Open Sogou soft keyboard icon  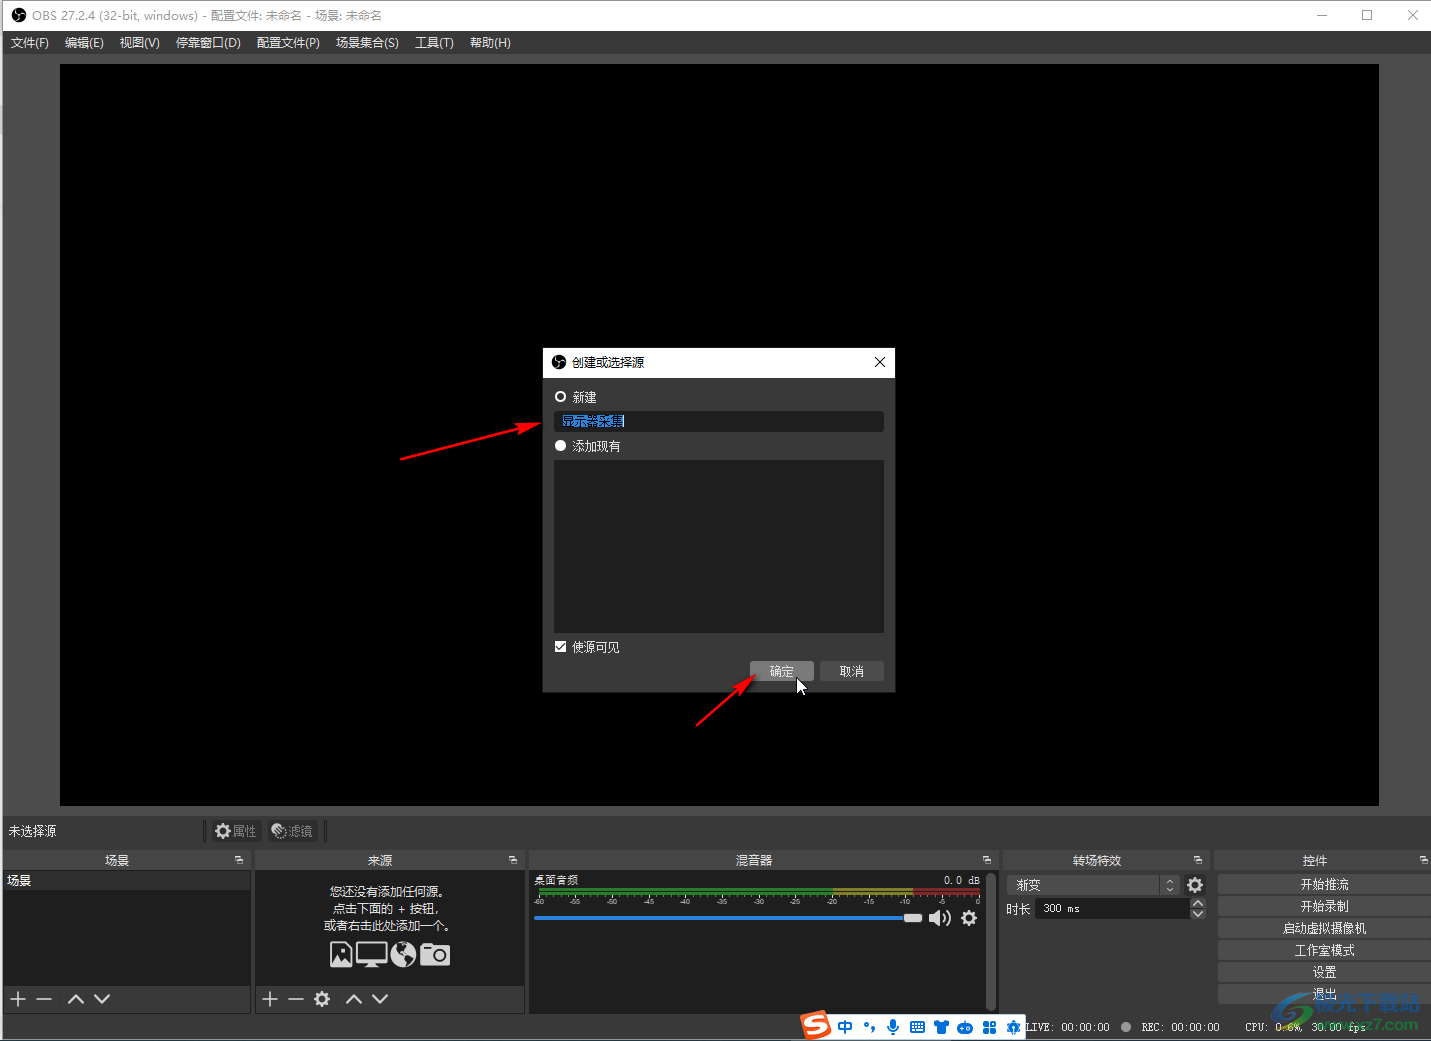point(917,1027)
